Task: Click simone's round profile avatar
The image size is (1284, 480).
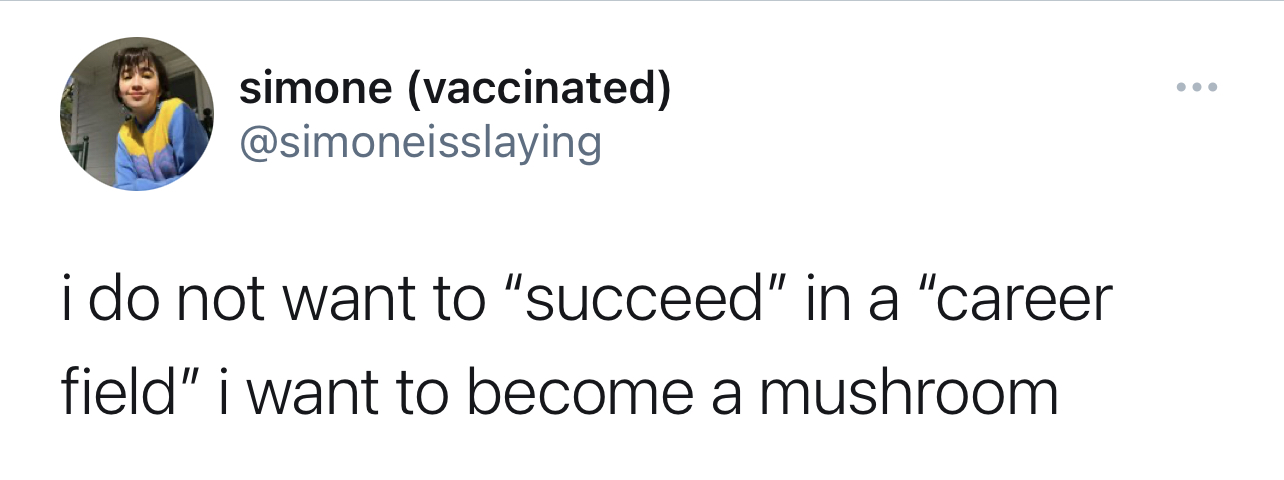Action: point(137,115)
